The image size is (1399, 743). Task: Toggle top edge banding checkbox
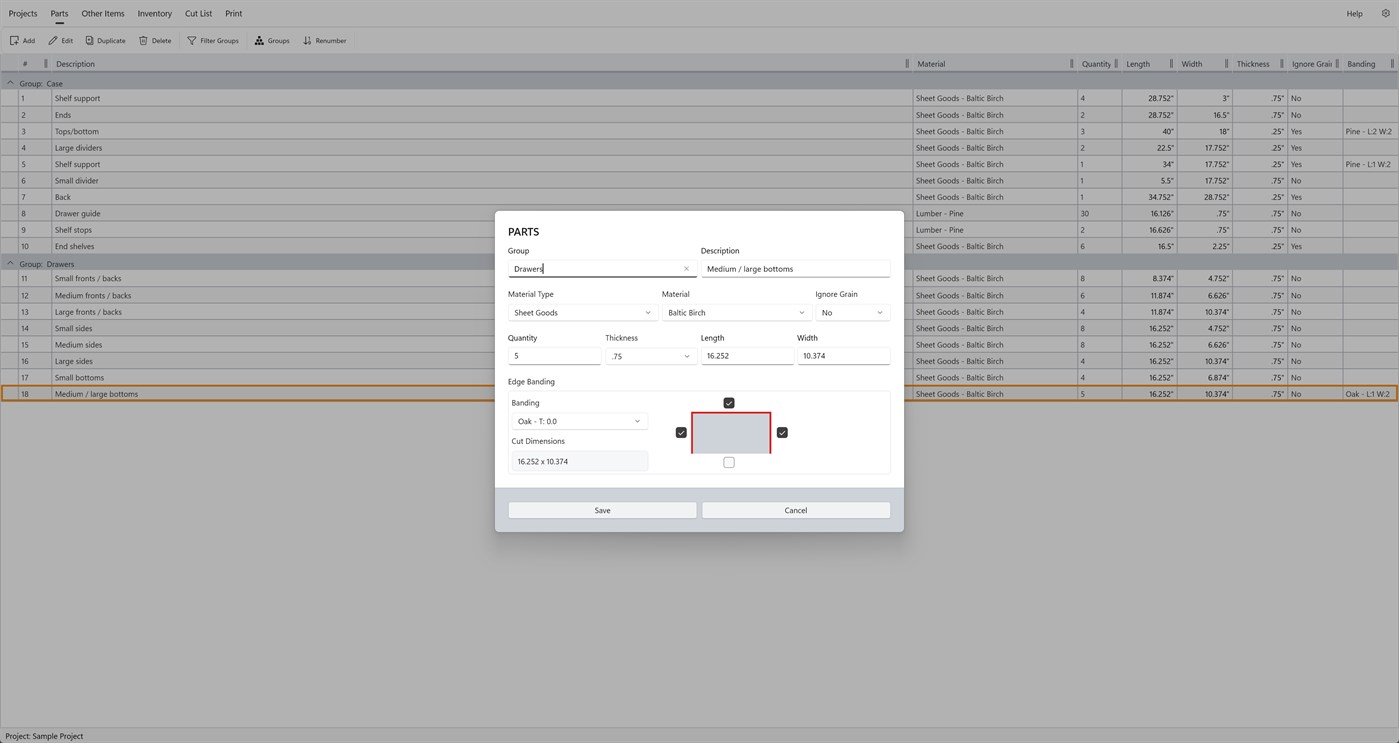click(729, 403)
